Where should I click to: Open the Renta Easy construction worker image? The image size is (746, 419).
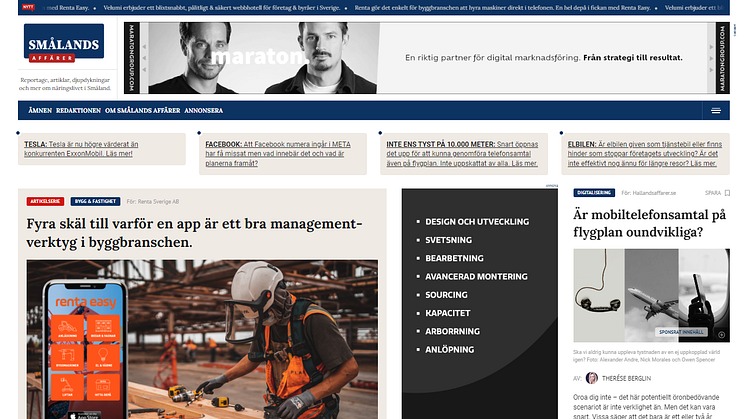[x=202, y=340]
